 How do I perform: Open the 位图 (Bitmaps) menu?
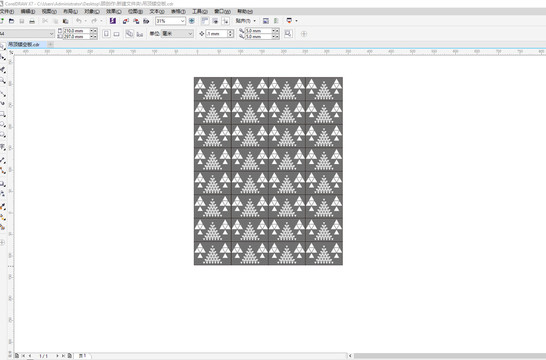(x=135, y=11)
